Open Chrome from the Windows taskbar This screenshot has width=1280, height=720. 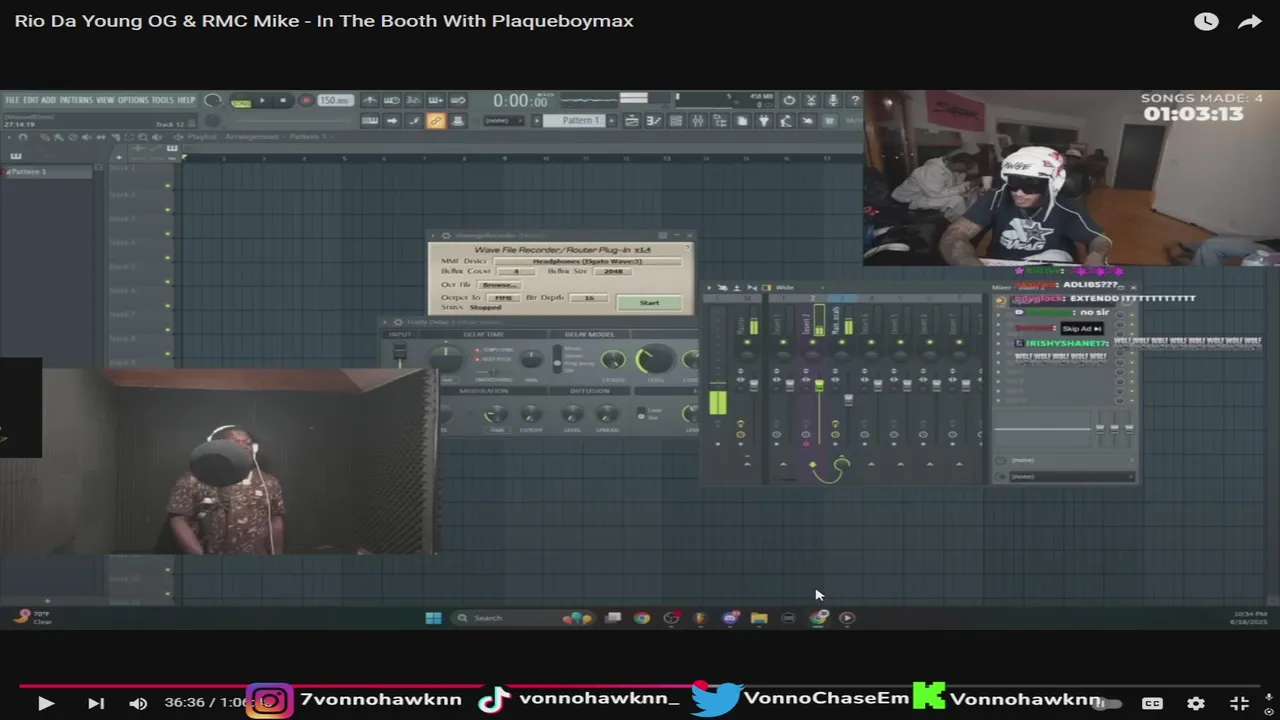(x=642, y=618)
